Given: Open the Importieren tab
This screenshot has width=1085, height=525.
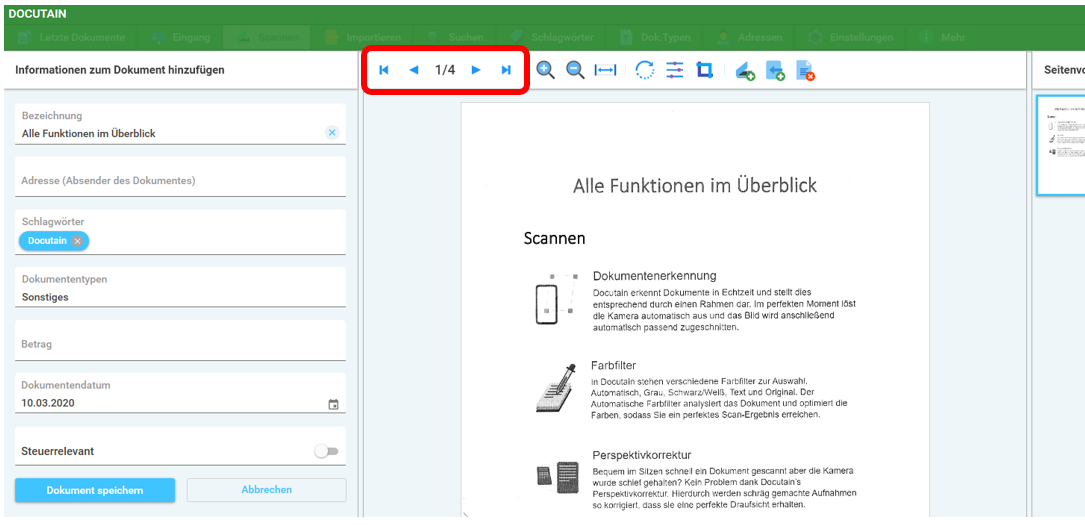Looking at the screenshot, I should [363, 37].
